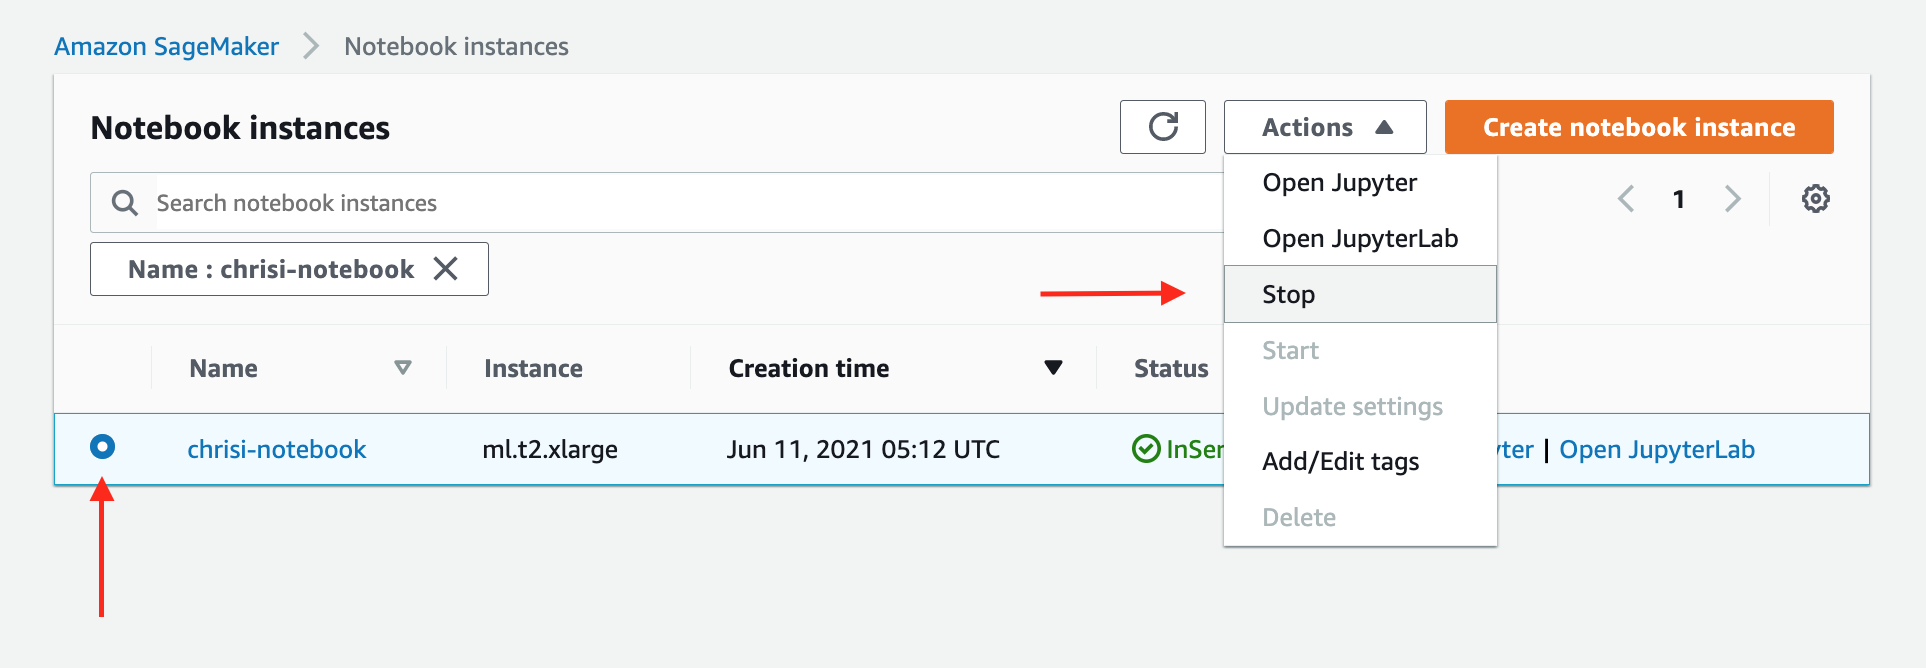Open table preferences gear icon
This screenshot has height=668, width=1926.
(x=1816, y=199)
